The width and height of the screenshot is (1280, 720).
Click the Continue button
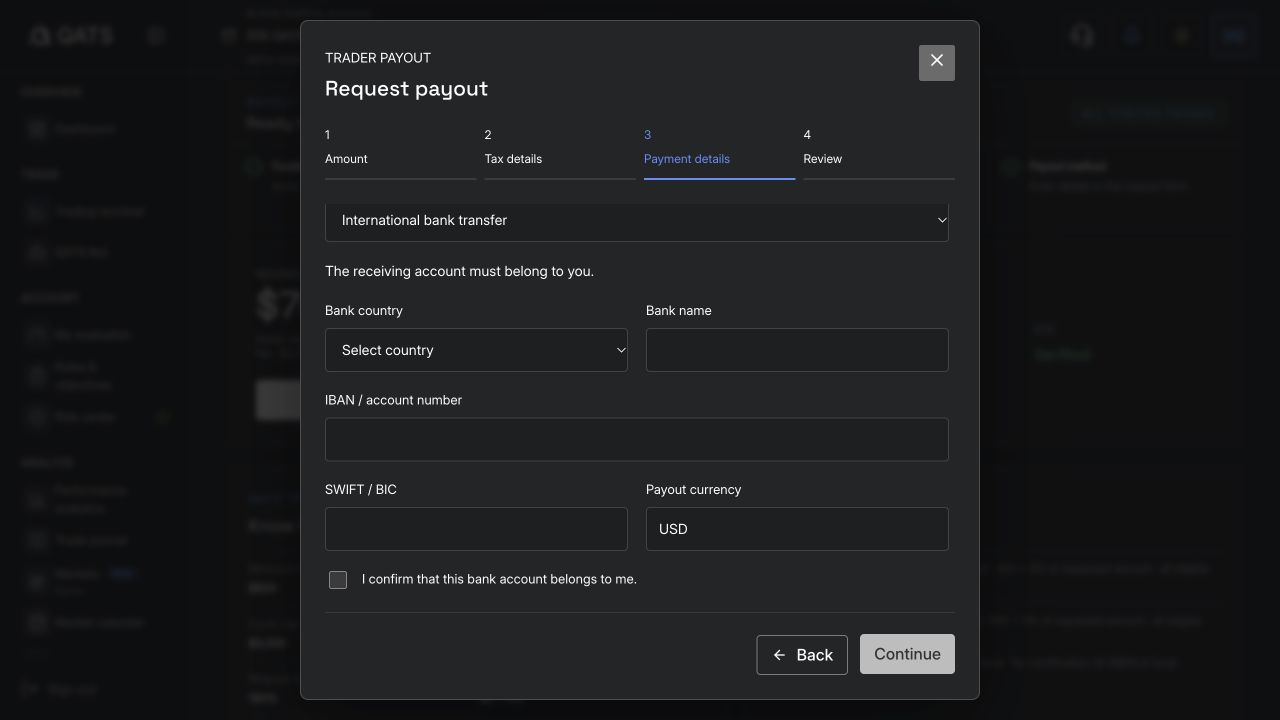point(907,654)
